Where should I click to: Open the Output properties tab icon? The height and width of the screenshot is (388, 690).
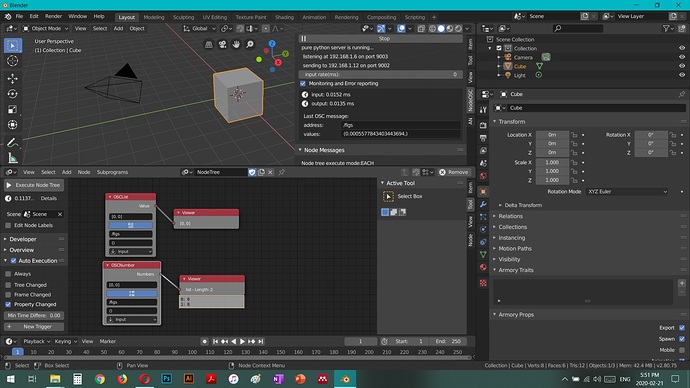click(x=483, y=138)
